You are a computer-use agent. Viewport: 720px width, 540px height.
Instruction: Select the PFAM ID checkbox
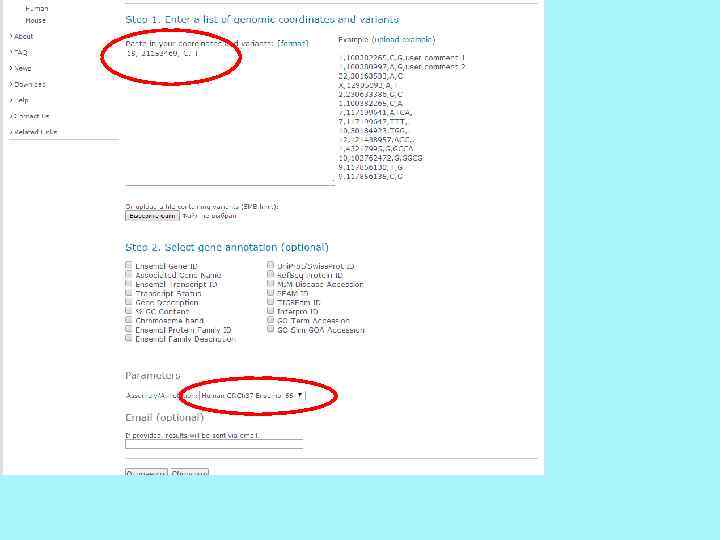pyautogui.click(x=270, y=293)
